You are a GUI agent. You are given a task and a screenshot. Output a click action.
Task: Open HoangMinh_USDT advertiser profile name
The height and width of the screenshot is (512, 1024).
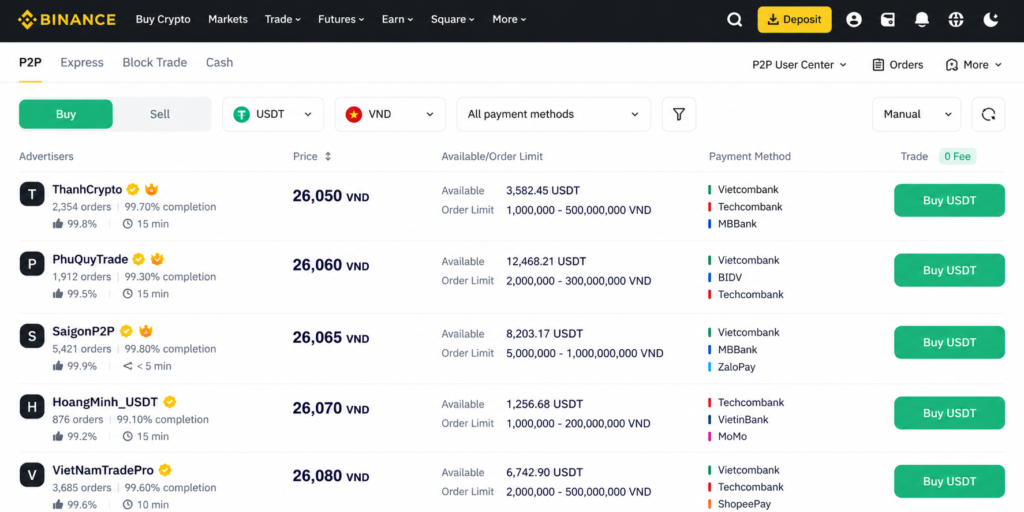point(106,402)
